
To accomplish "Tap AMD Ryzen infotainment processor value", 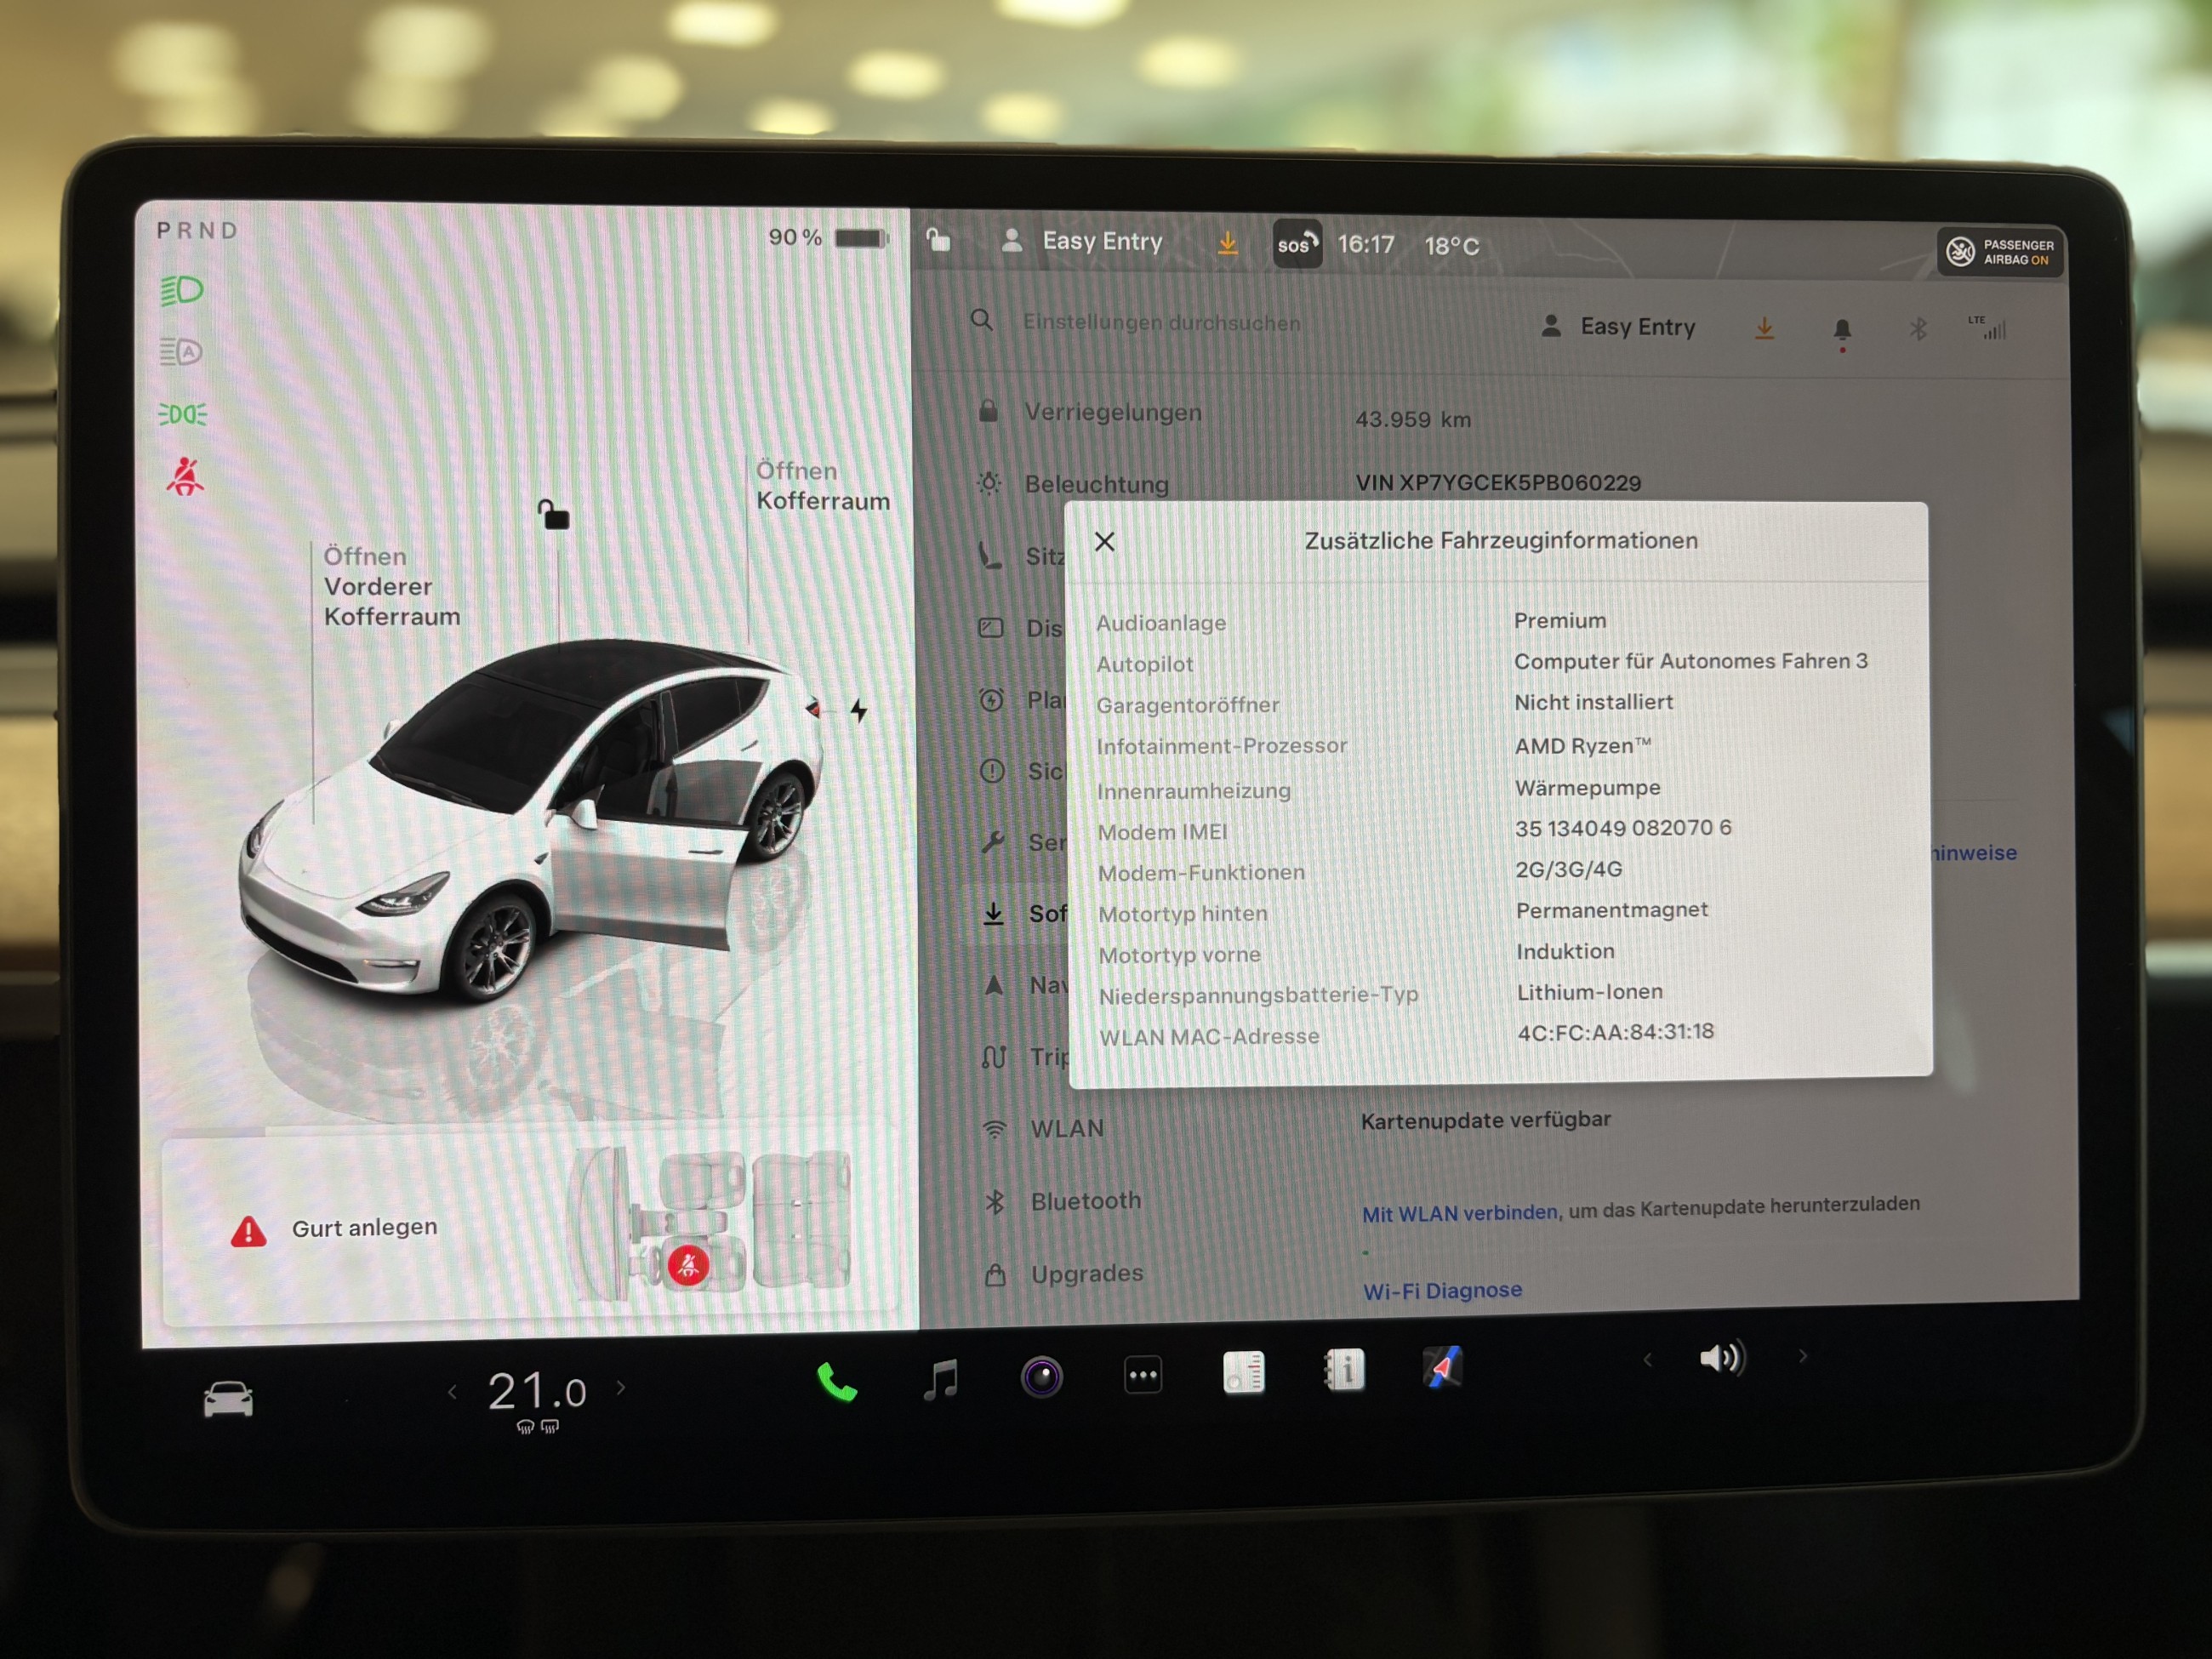I will (x=1583, y=746).
